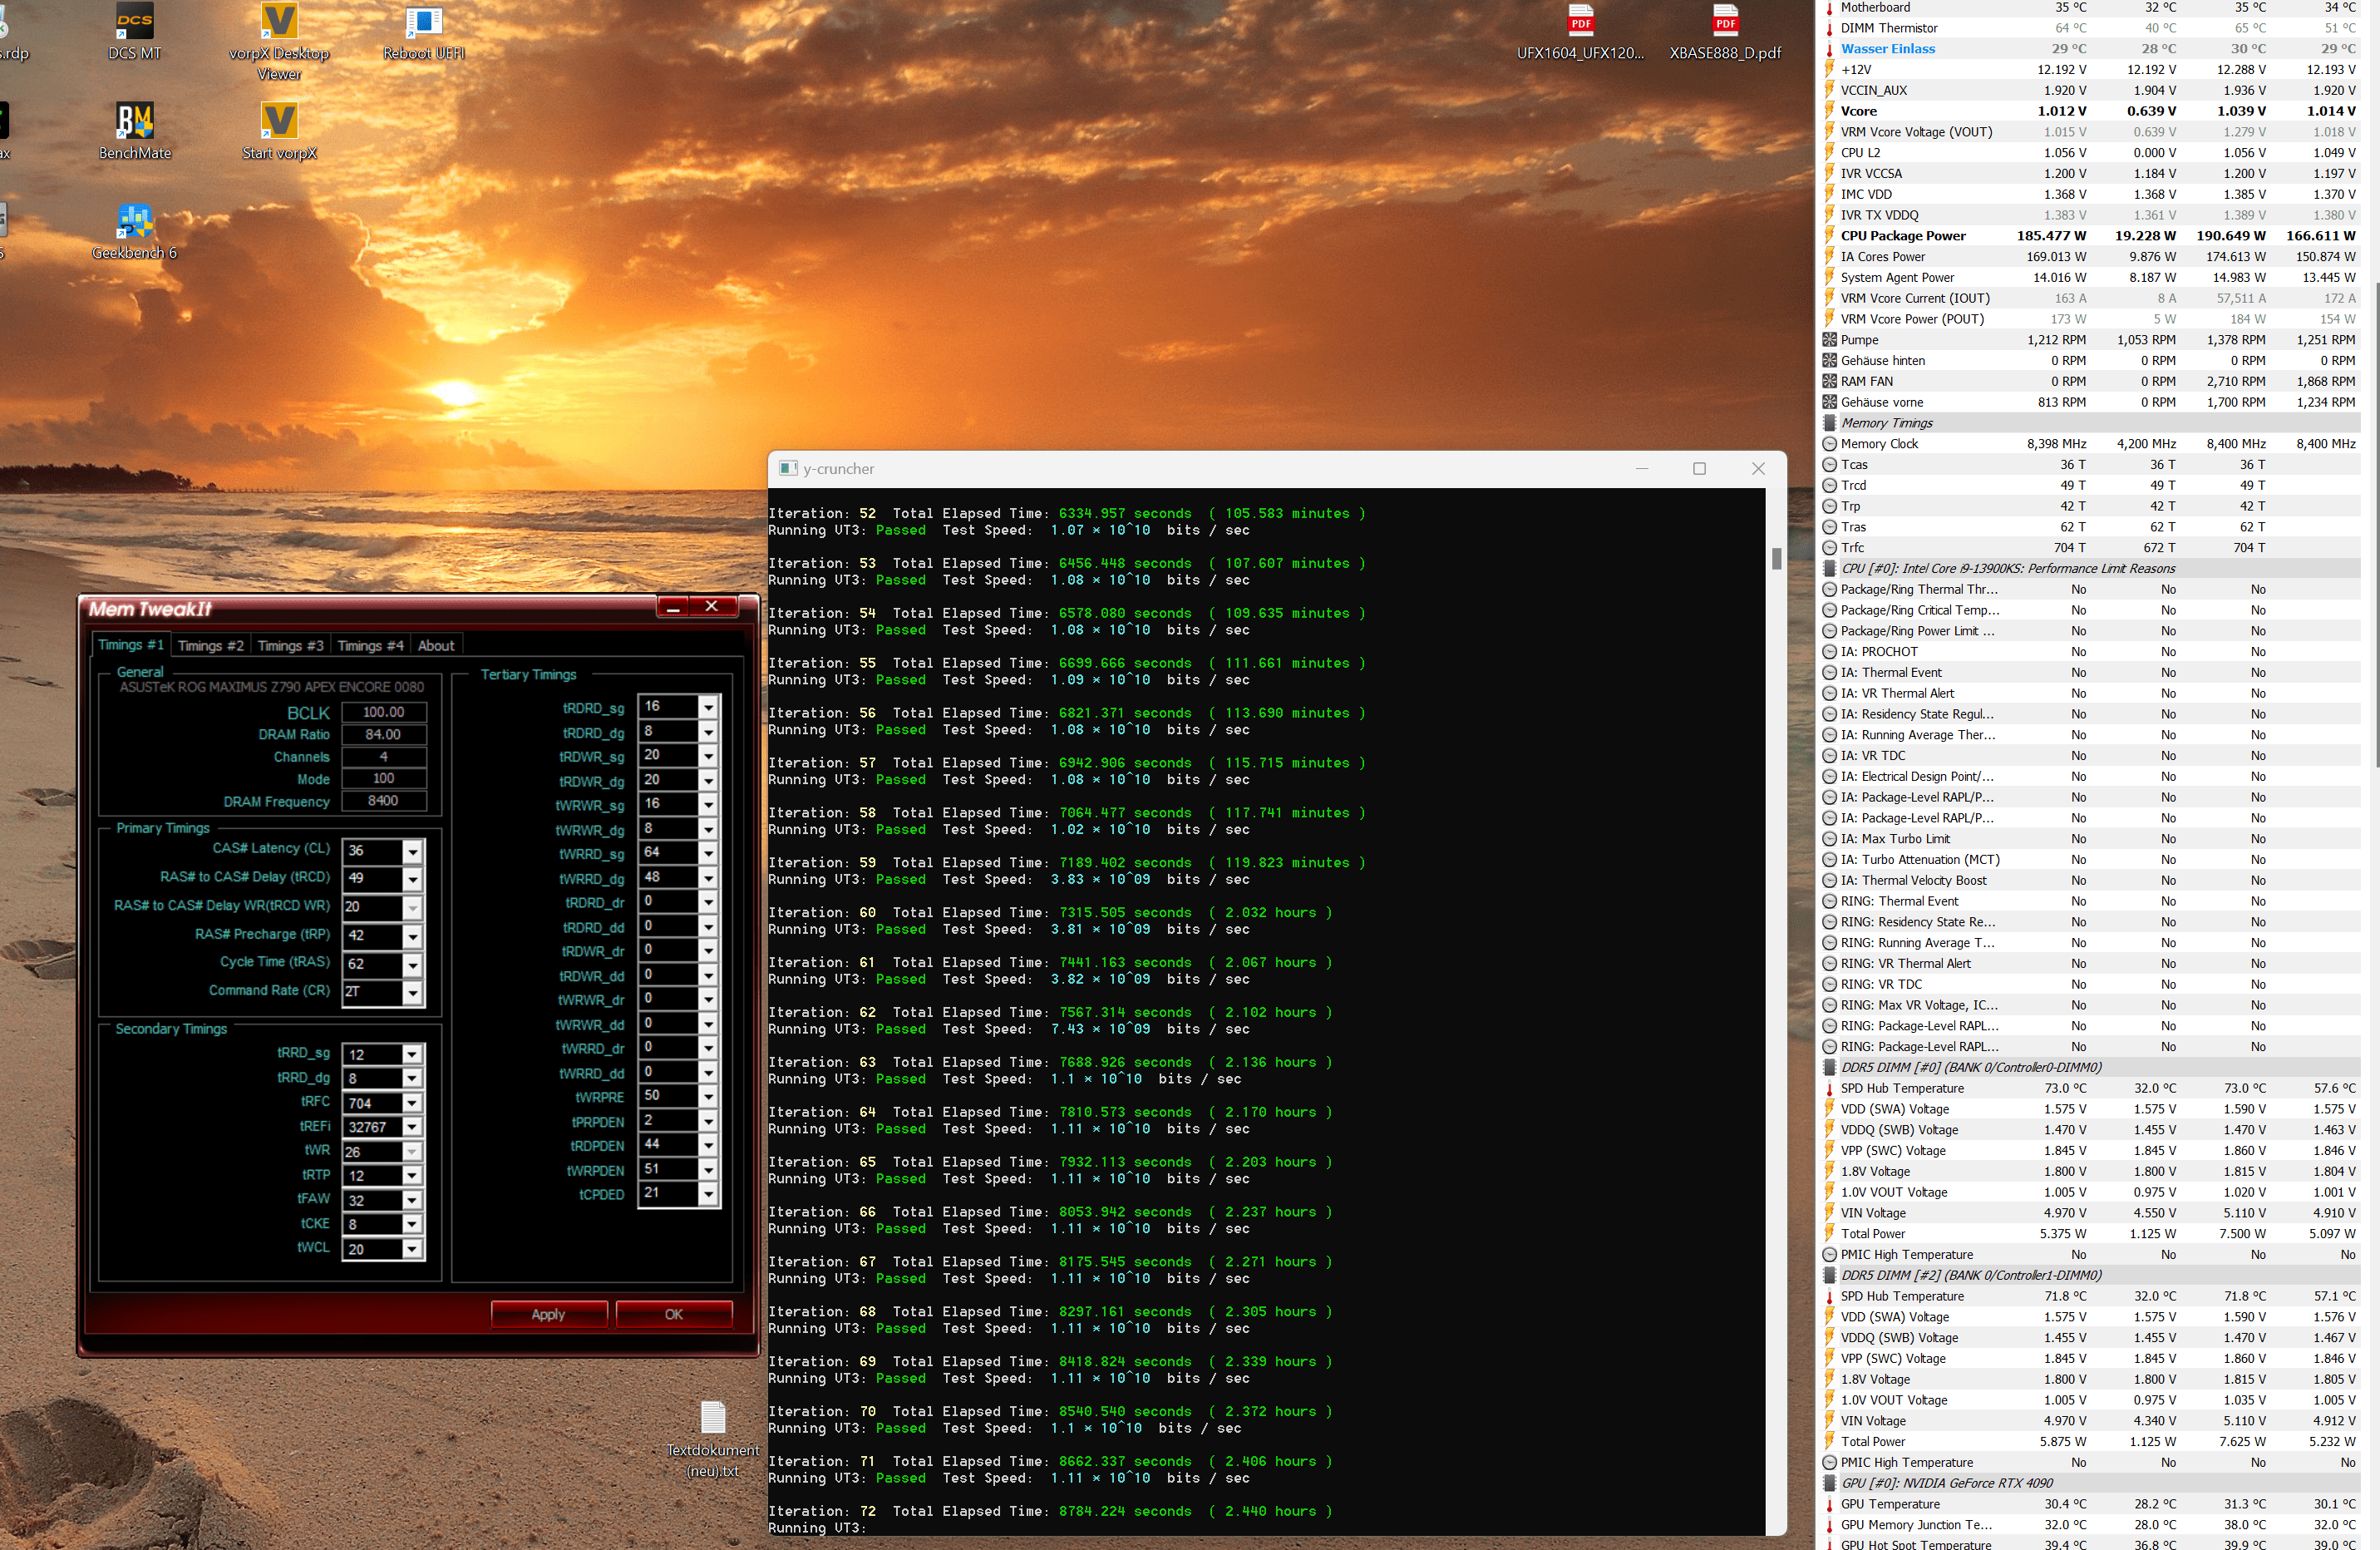Click IA: PROCHOT status icon
The height and width of the screenshot is (1550, 2380).
tap(1829, 652)
